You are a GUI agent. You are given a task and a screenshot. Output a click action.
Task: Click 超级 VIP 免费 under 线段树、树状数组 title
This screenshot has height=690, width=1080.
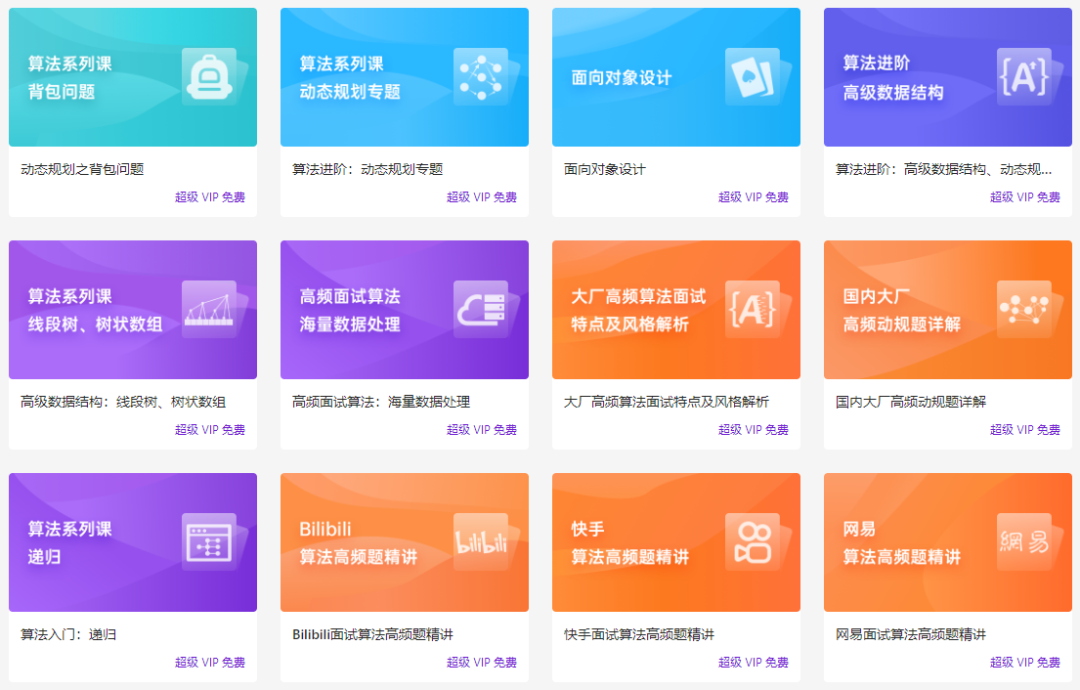click(x=210, y=430)
